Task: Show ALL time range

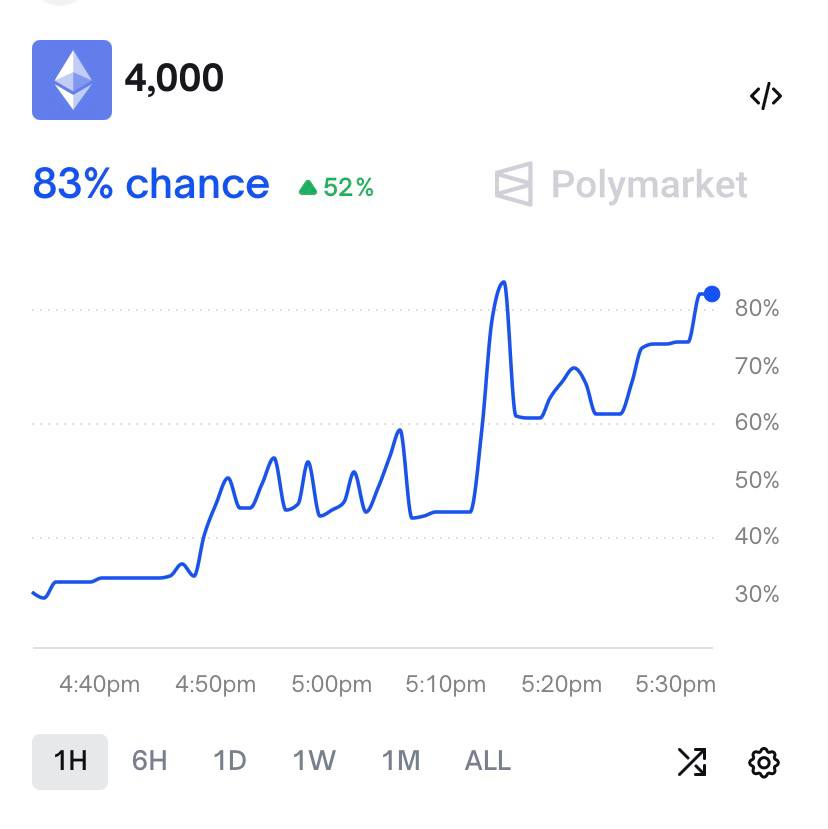Action: (487, 761)
